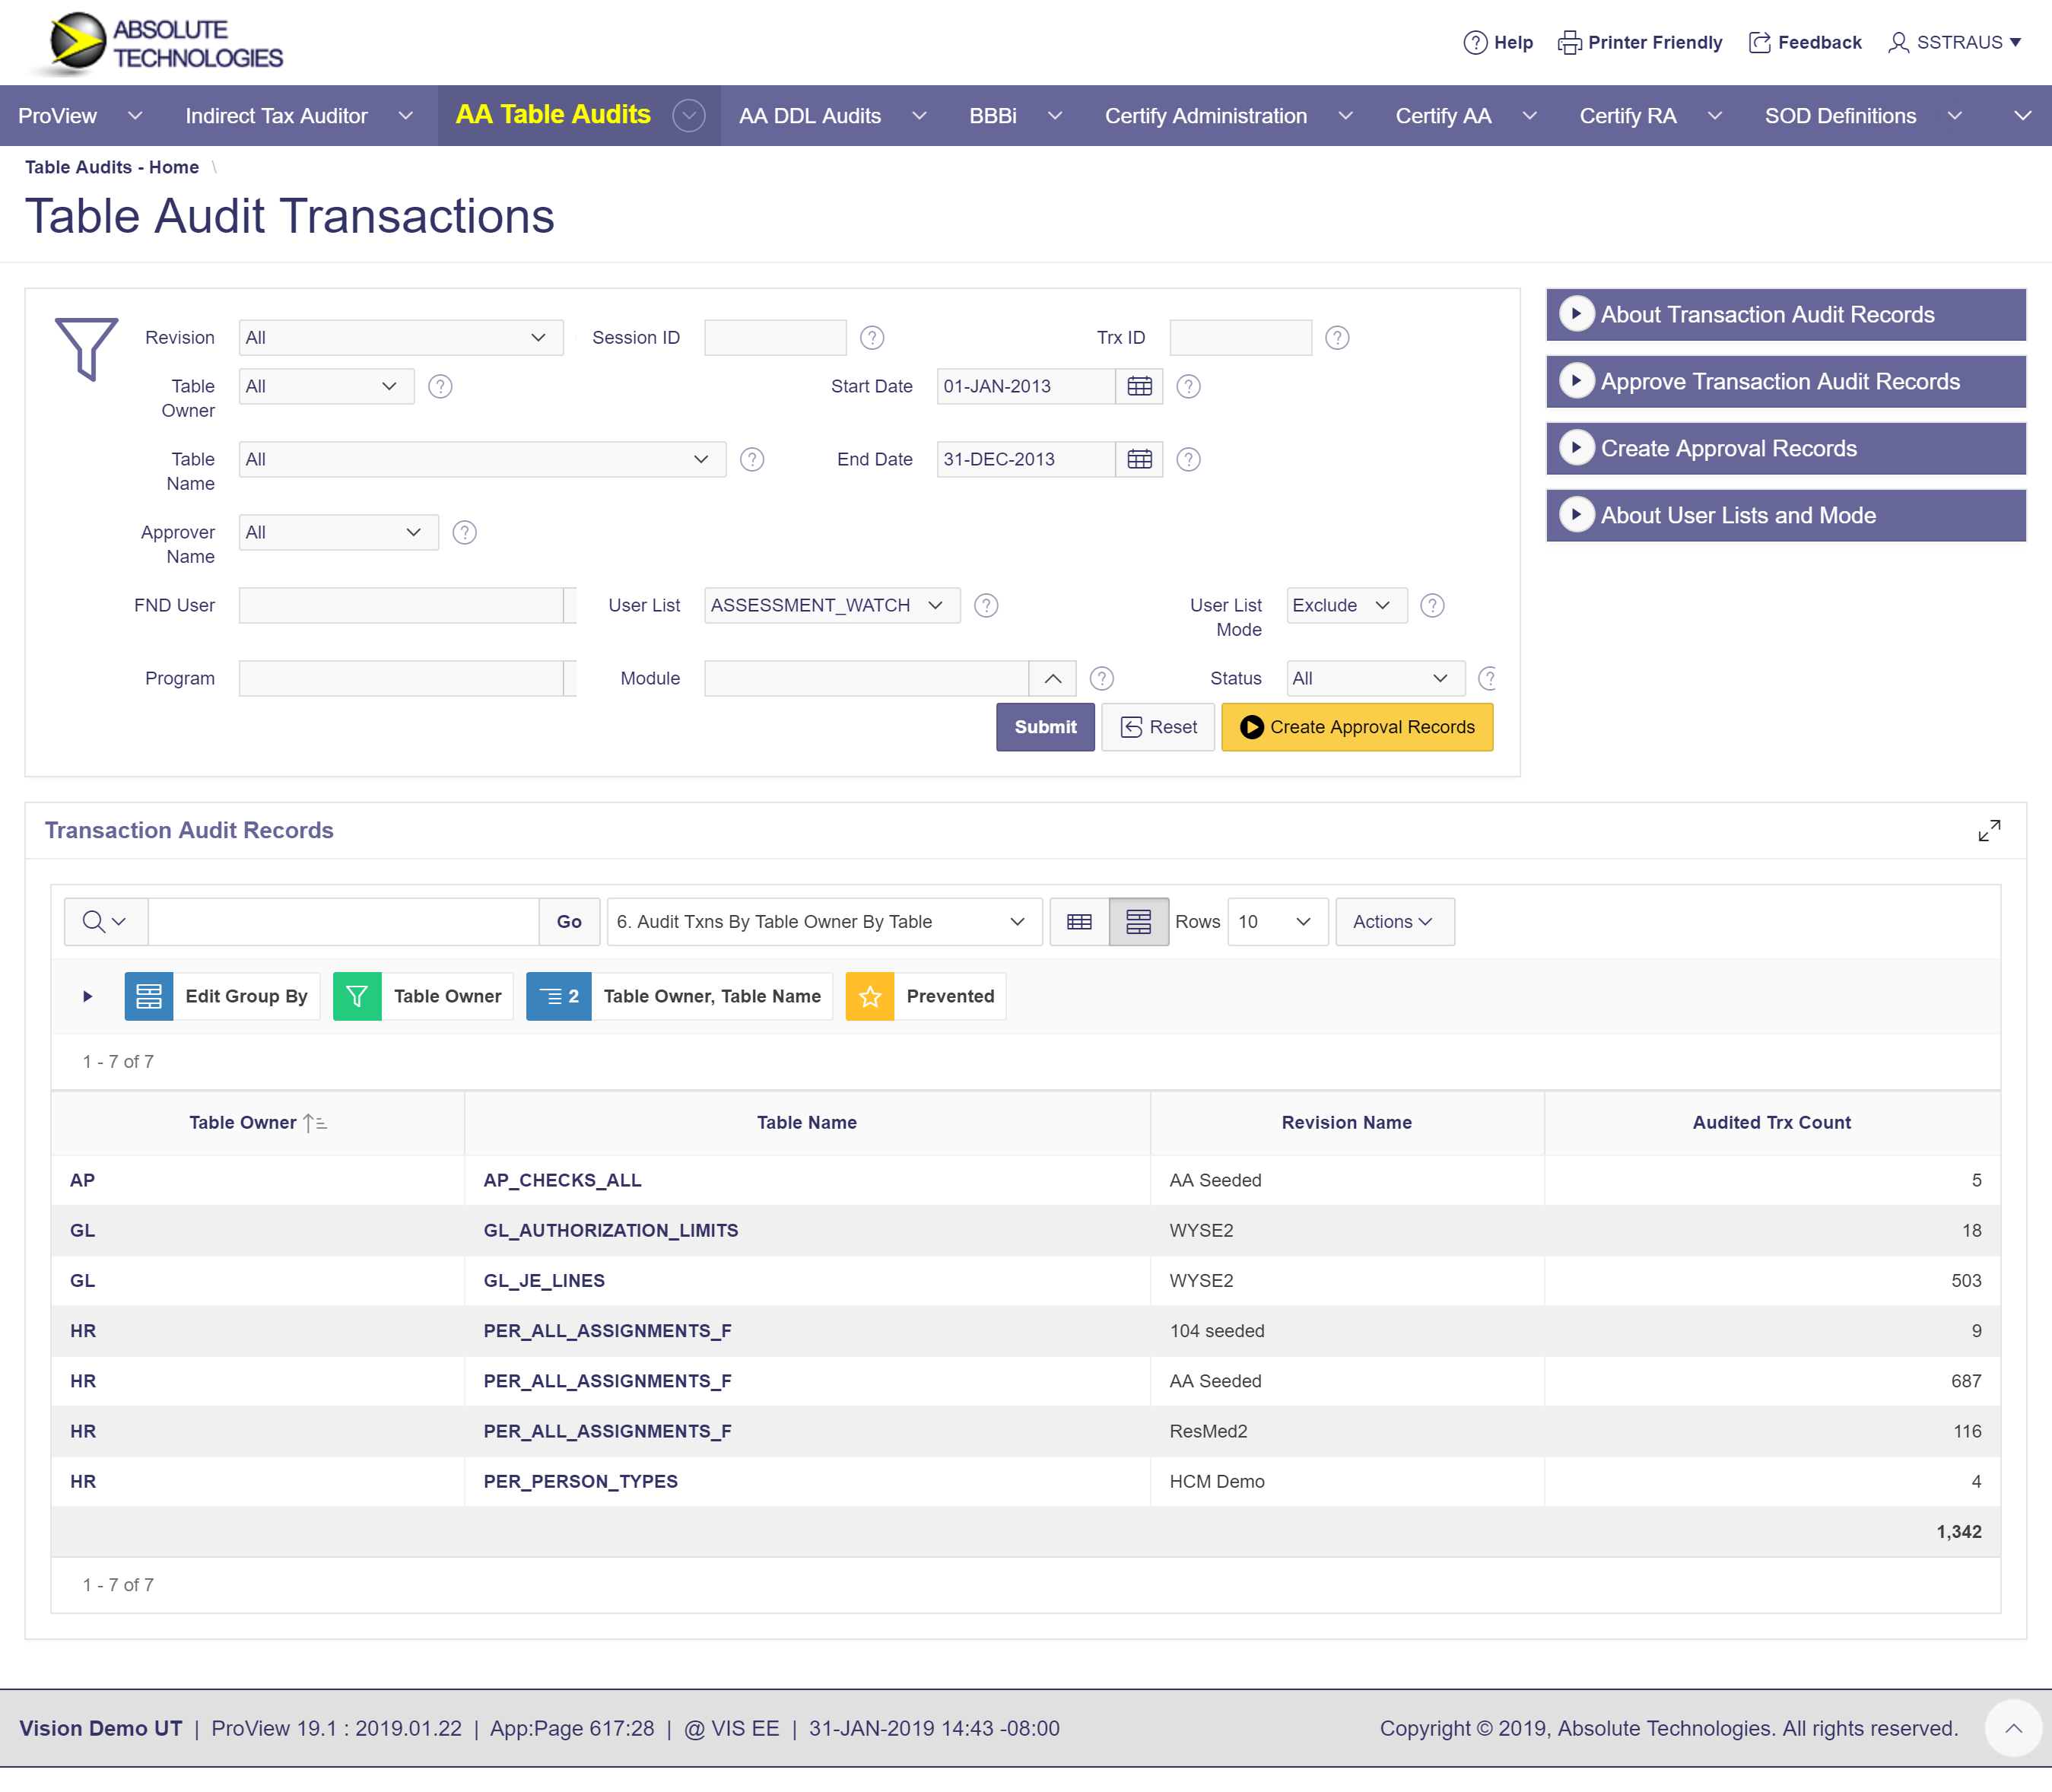Click the Start Date field
This screenshot has width=2052, height=1792.
(1025, 386)
